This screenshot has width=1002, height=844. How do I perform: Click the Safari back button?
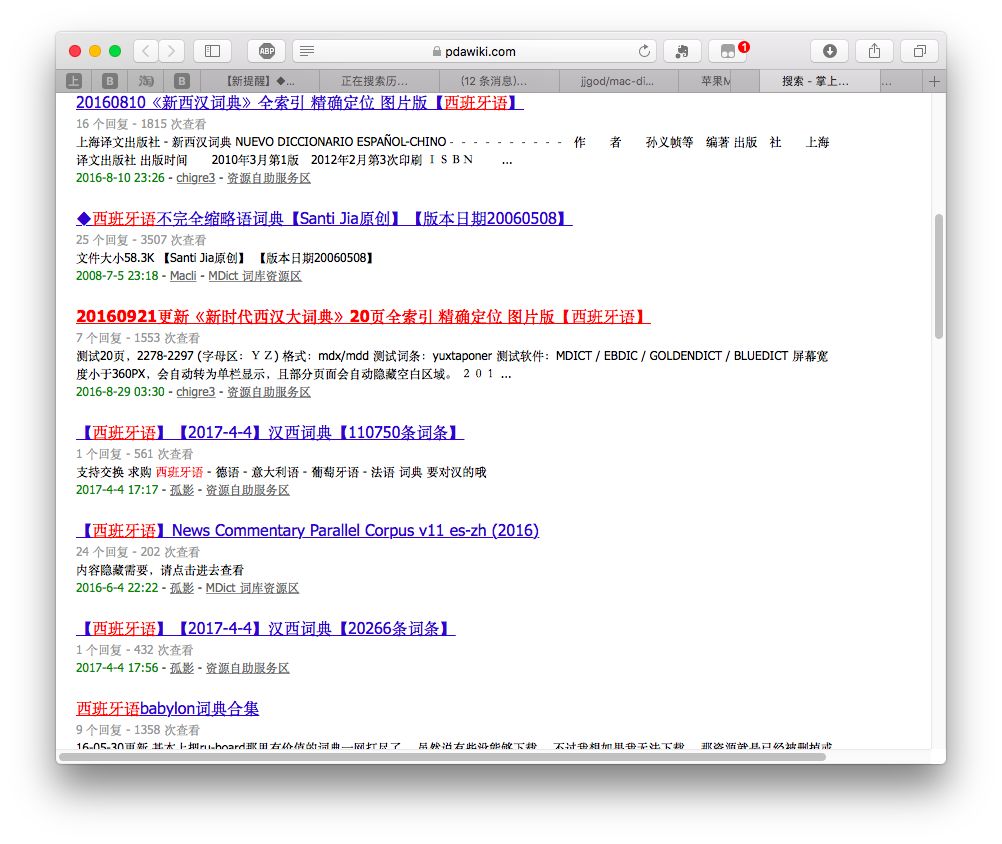146,51
